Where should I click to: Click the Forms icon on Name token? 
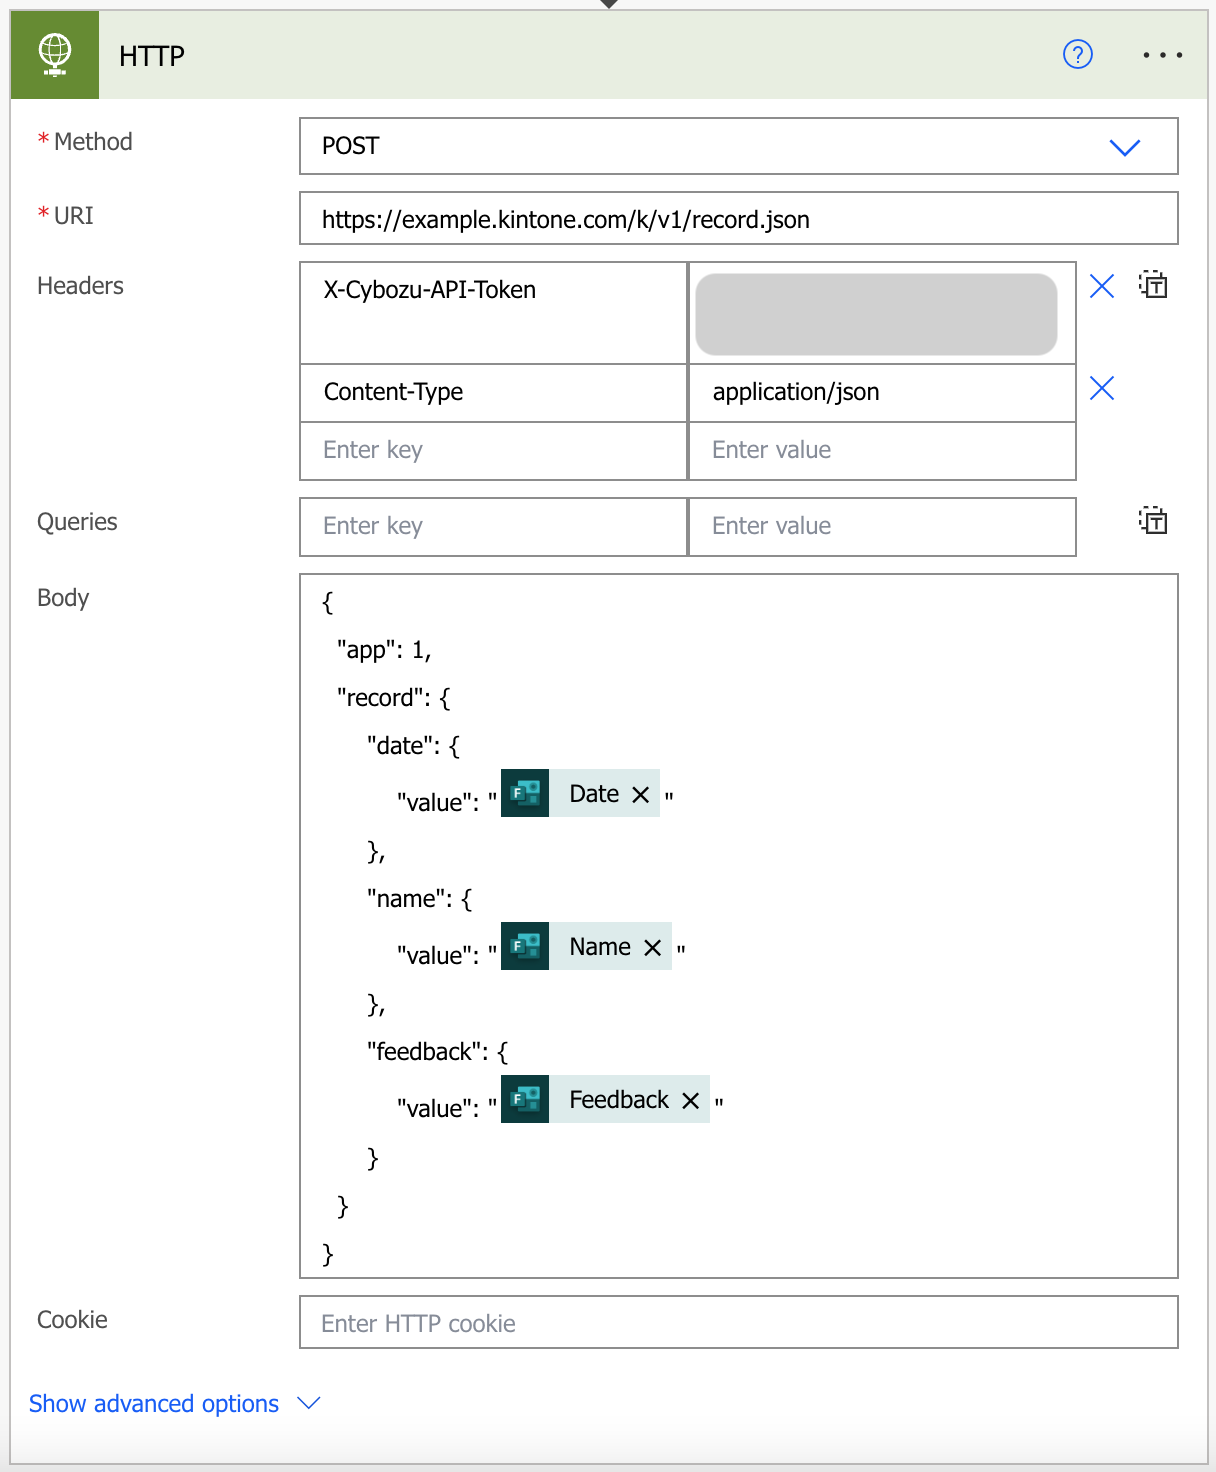525,946
